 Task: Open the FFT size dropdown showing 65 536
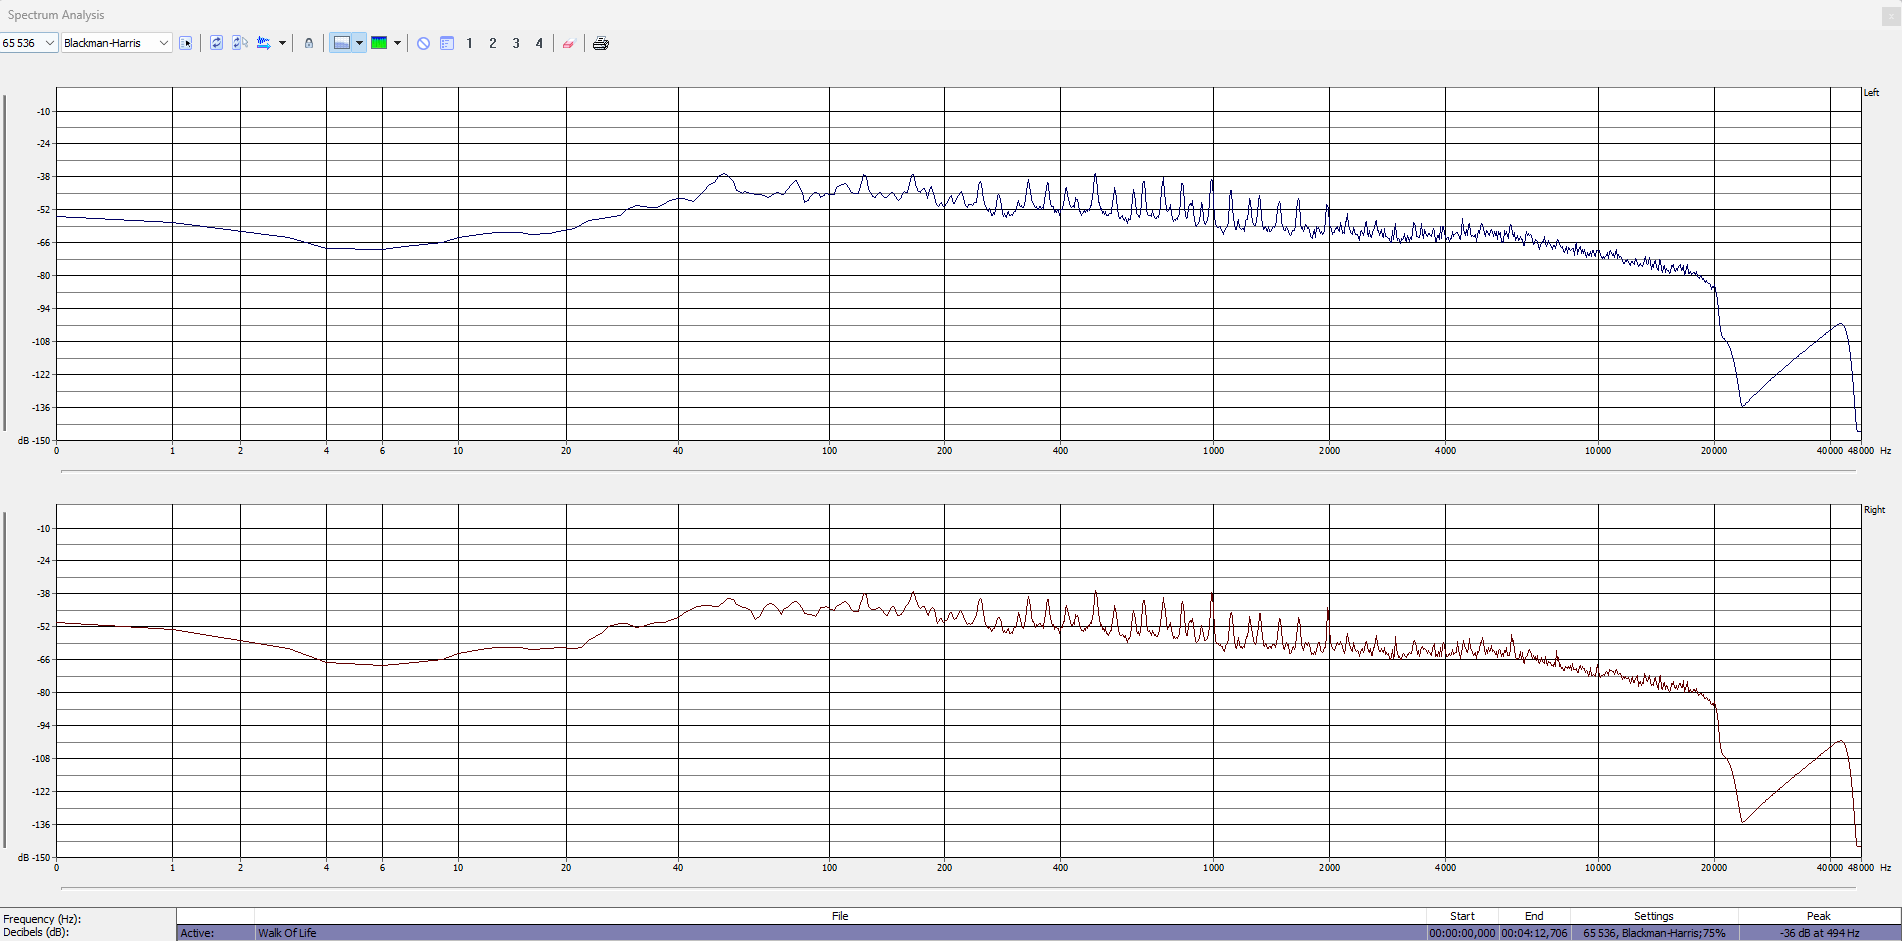(x=29, y=43)
